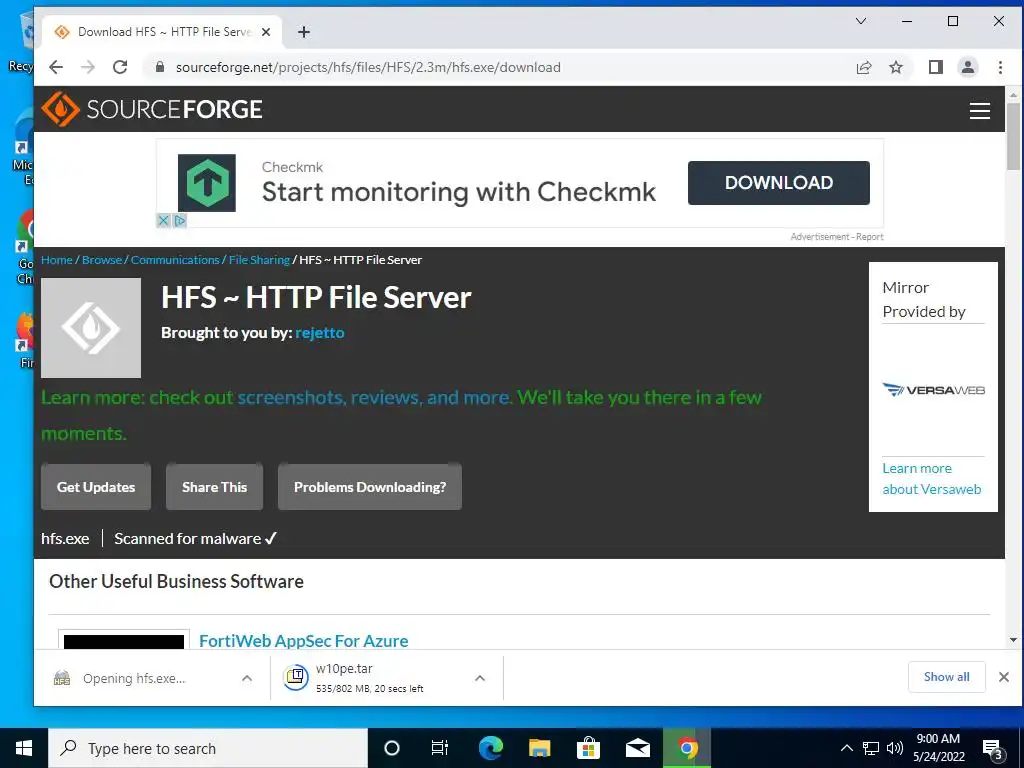Click the SourceForge logo
Image resolution: width=1024 pixels, height=768 pixels.
coord(152,109)
